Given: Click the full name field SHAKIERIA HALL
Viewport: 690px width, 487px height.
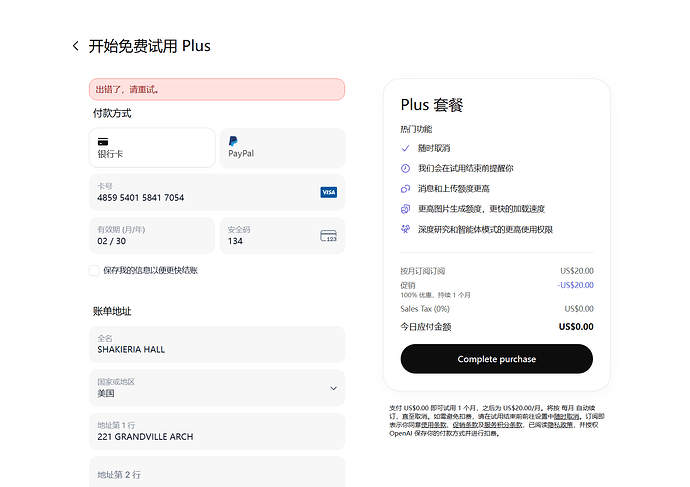Looking at the screenshot, I should [217, 344].
